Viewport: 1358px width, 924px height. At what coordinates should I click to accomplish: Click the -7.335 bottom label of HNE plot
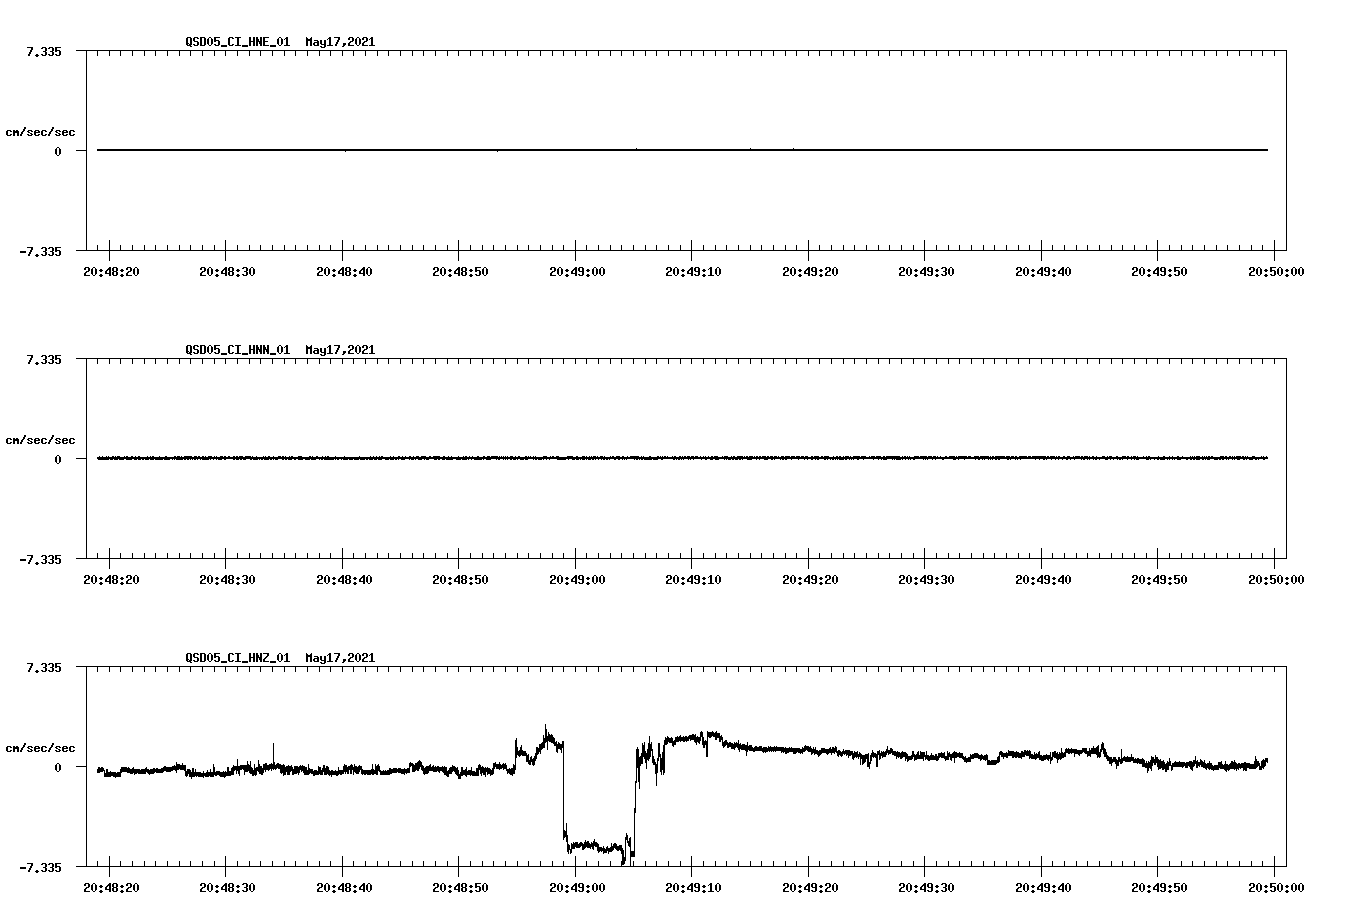pyautogui.click(x=41, y=252)
